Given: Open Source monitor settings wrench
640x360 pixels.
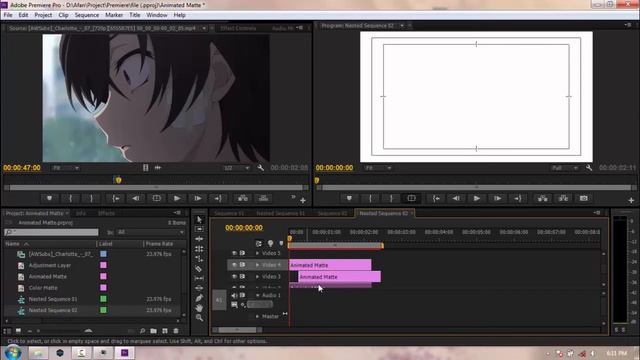Looking at the screenshot, I should click(260, 168).
